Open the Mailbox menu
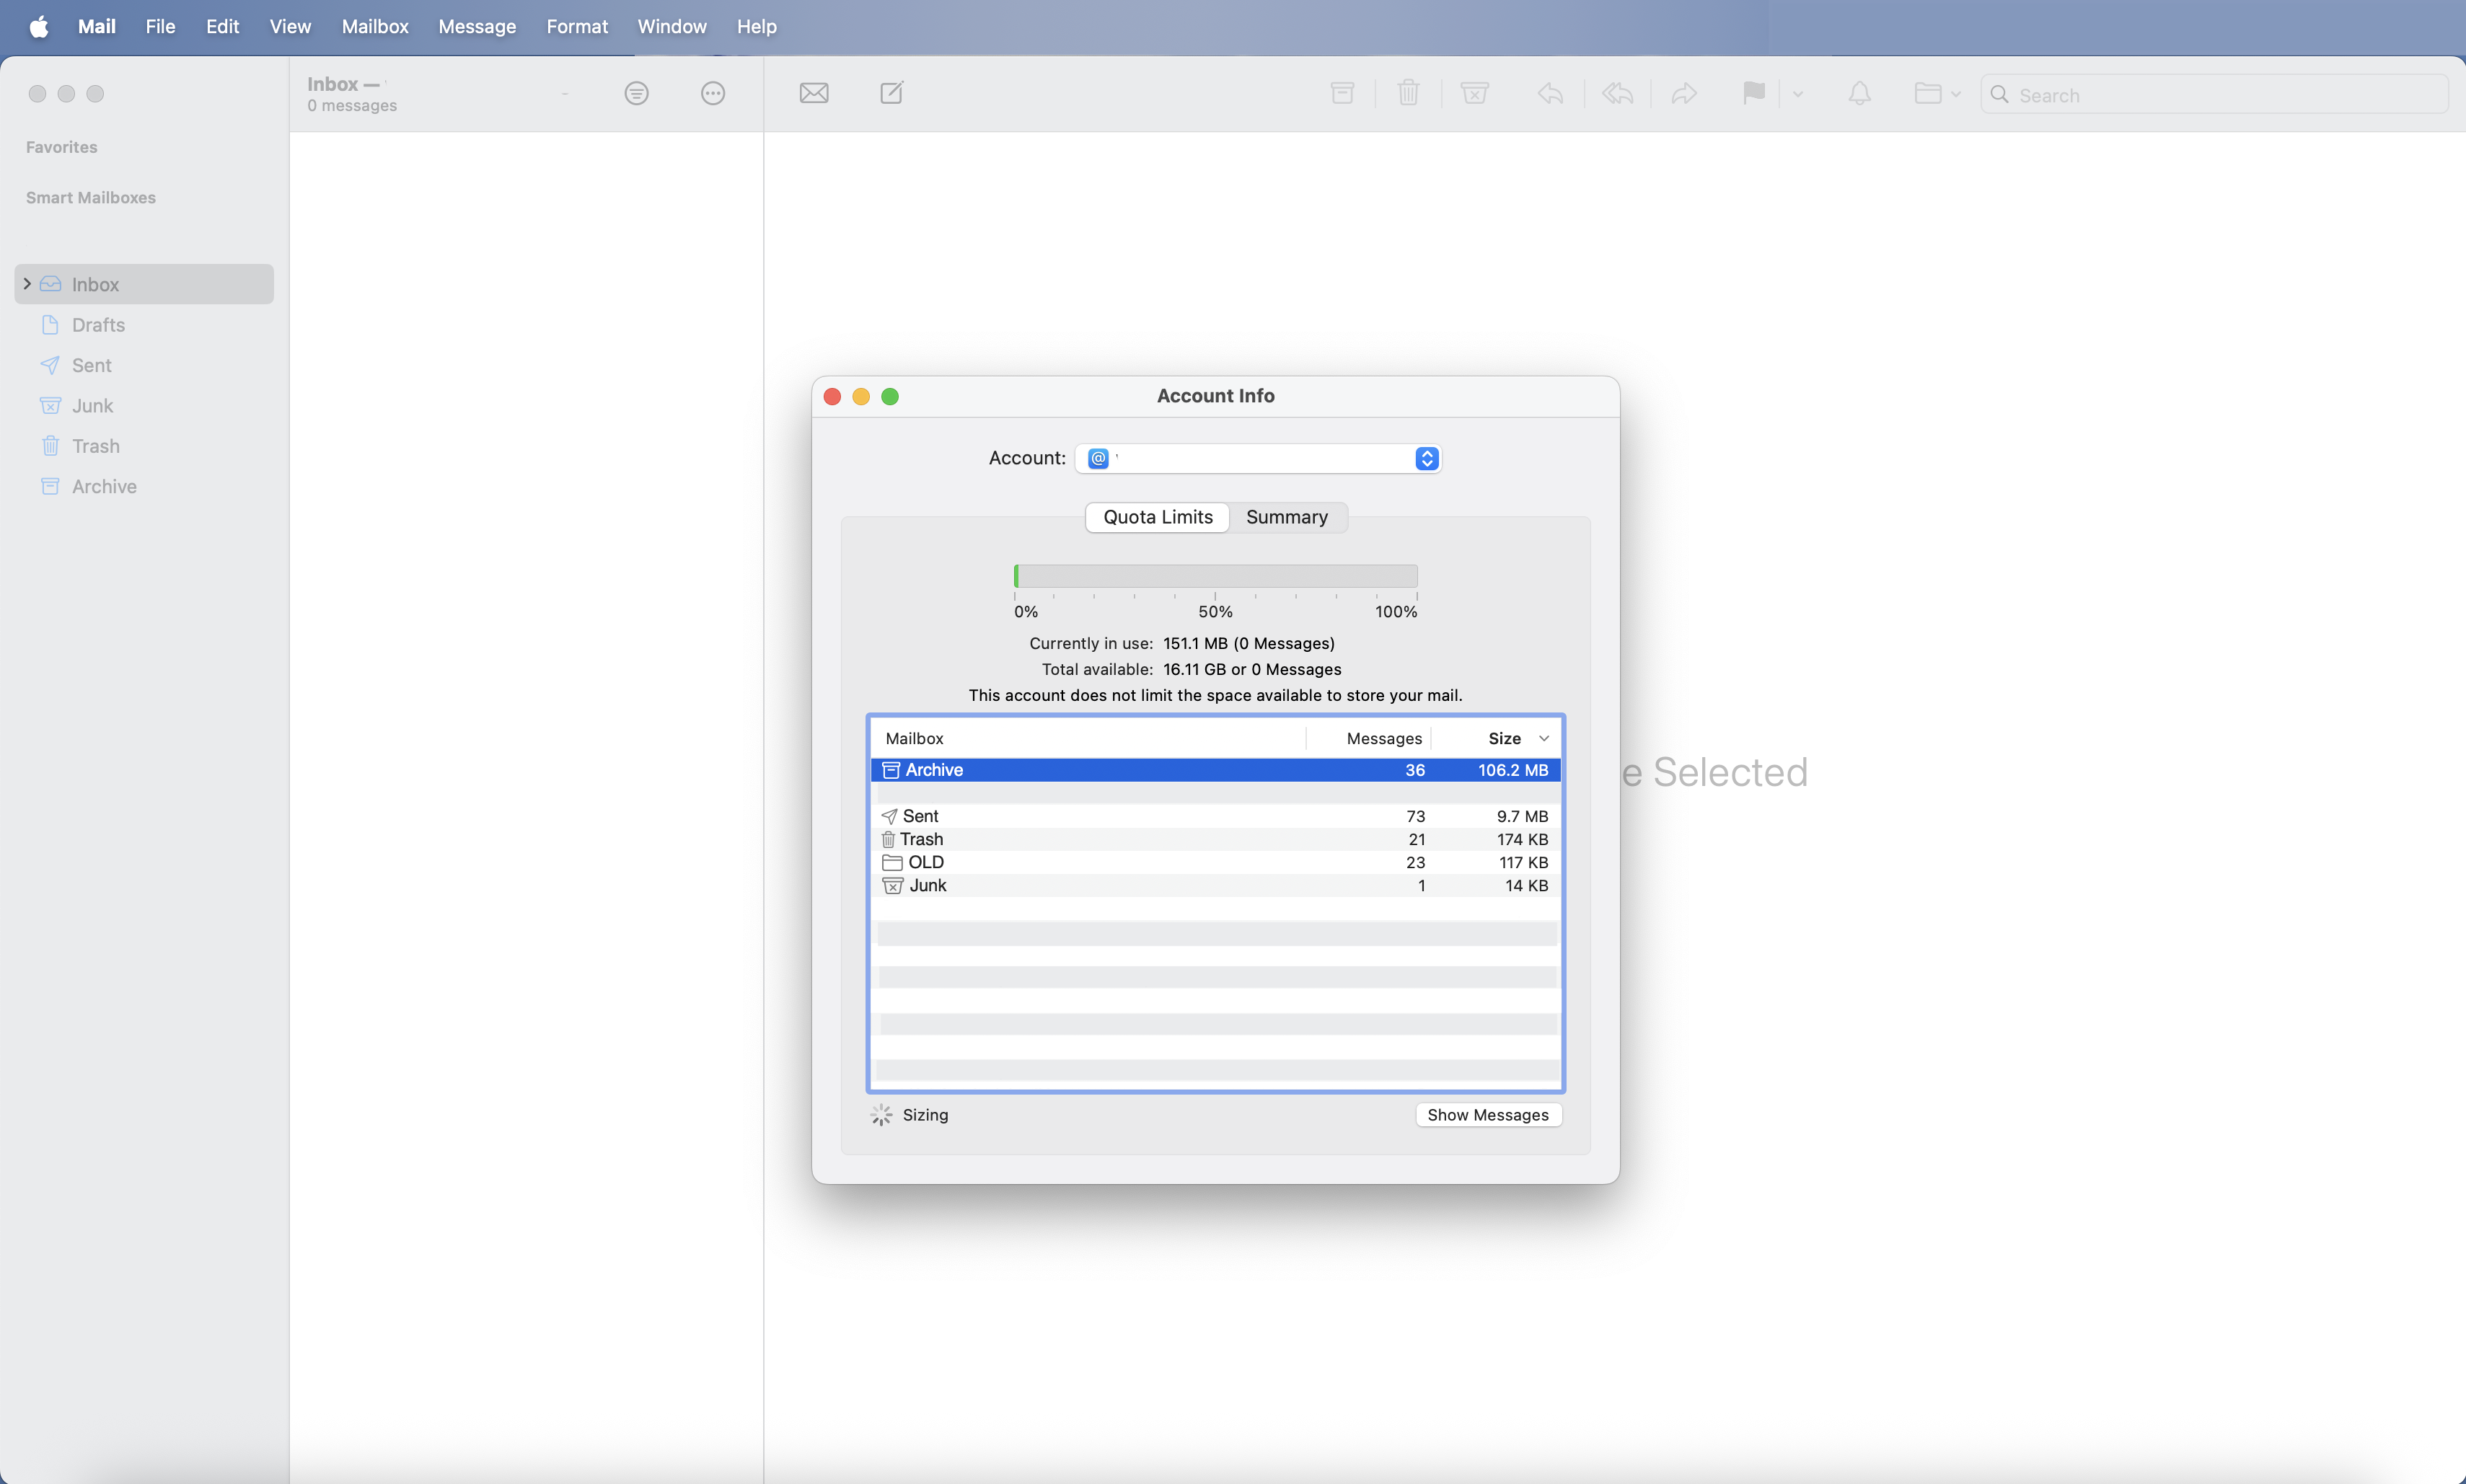 374,26
